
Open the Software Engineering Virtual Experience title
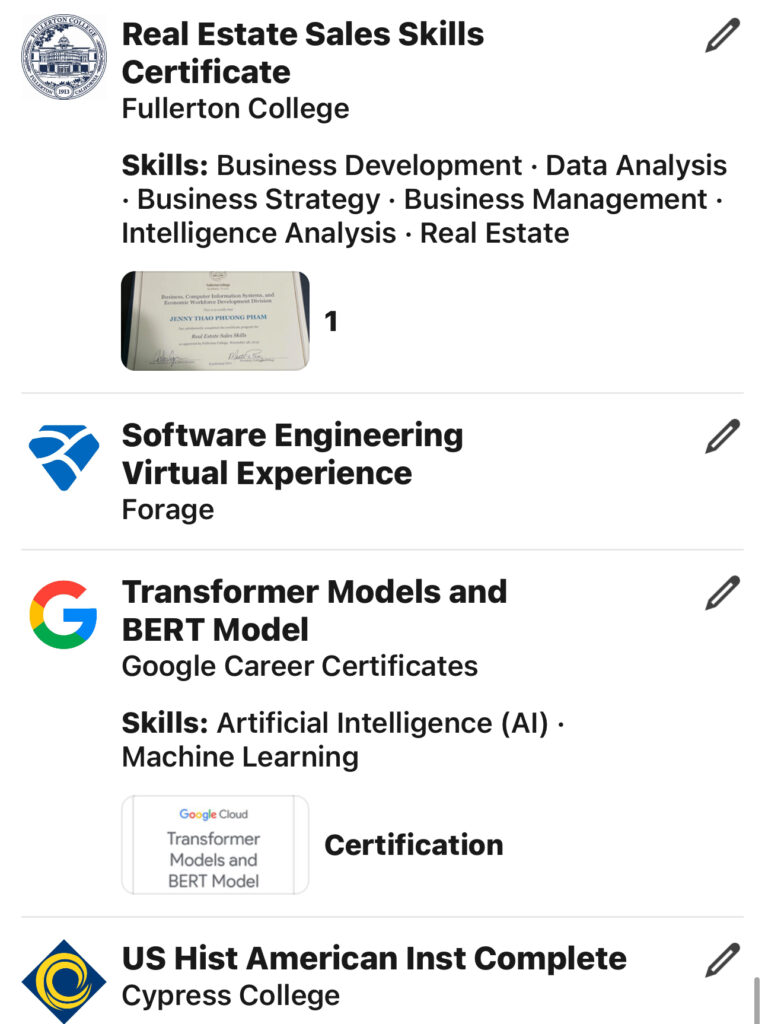pos(292,454)
